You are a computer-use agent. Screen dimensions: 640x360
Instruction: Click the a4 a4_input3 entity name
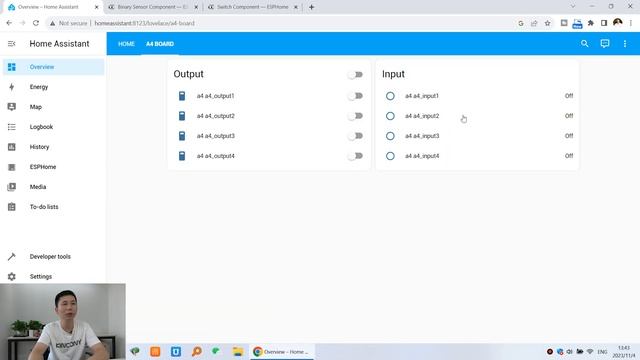tap(422, 136)
